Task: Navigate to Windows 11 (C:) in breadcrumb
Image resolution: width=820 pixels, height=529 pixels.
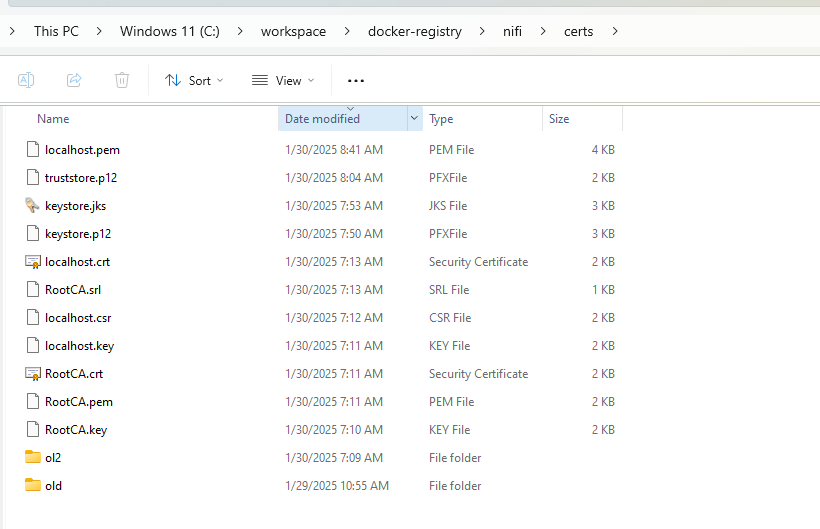Action: coord(169,31)
